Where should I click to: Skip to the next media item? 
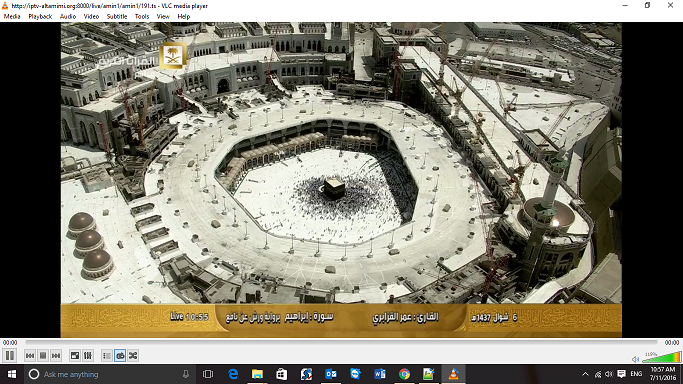point(56,356)
